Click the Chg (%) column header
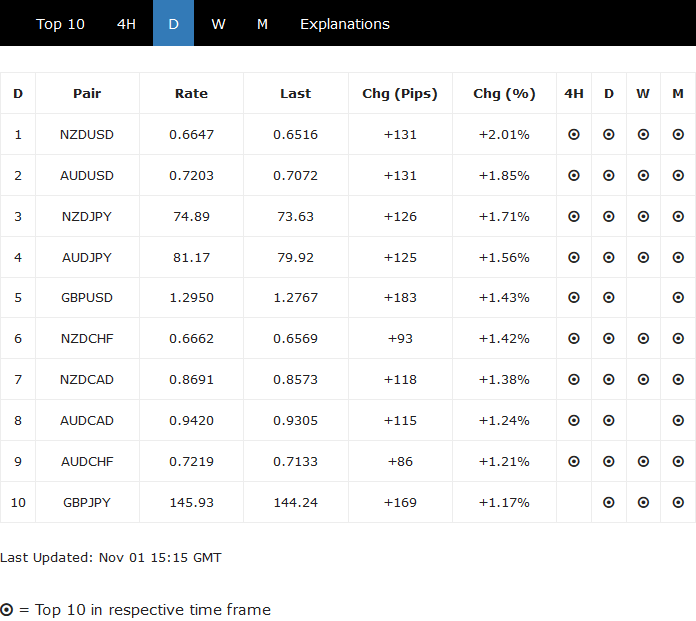Screen dimensions: 696x621 [x=504, y=93]
